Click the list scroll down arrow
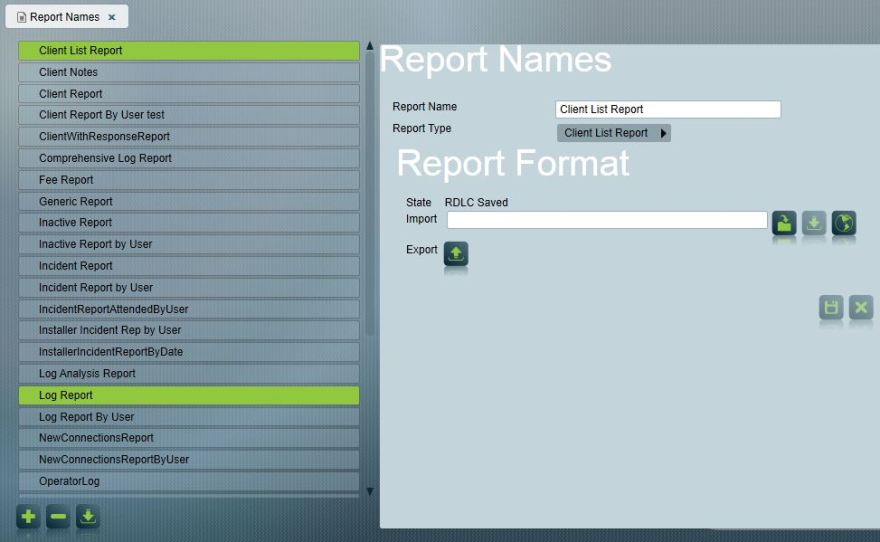This screenshot has width=880, height=542. click(370, 492)
